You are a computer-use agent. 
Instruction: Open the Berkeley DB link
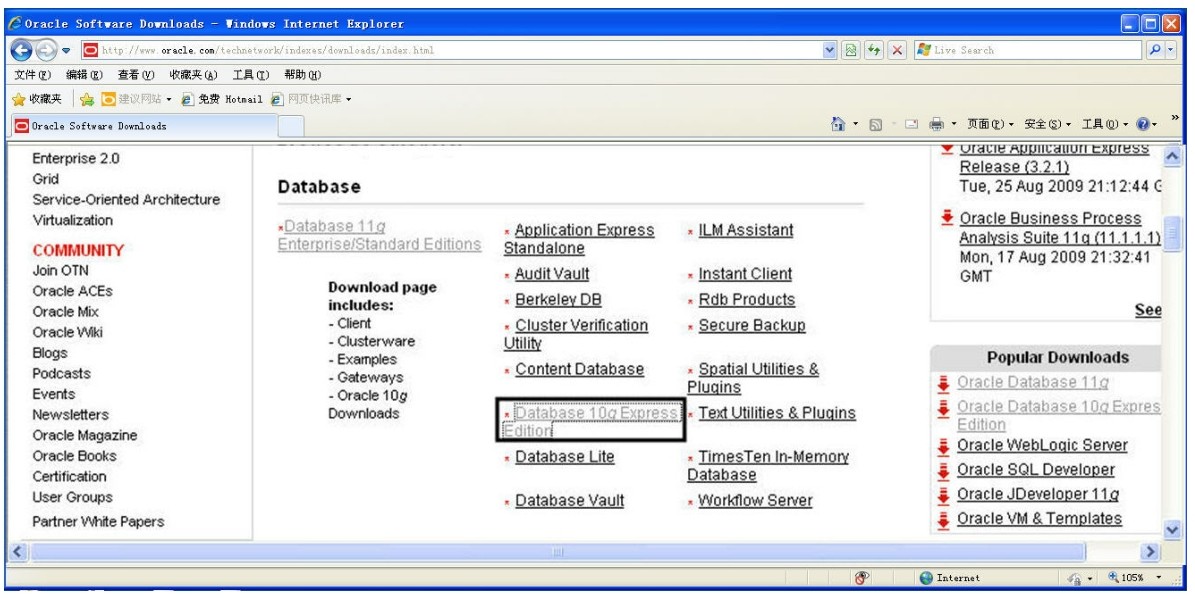pos(558,300)
